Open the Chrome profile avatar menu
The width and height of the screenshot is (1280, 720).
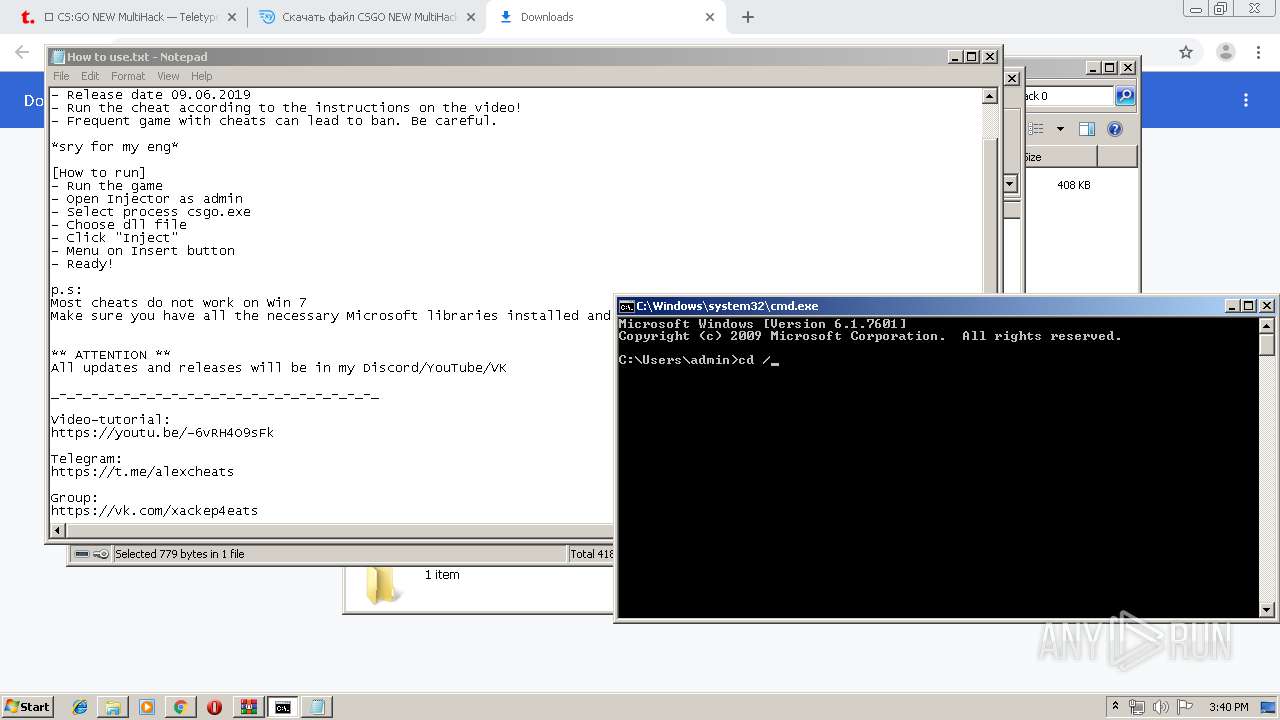[1225, 52]
